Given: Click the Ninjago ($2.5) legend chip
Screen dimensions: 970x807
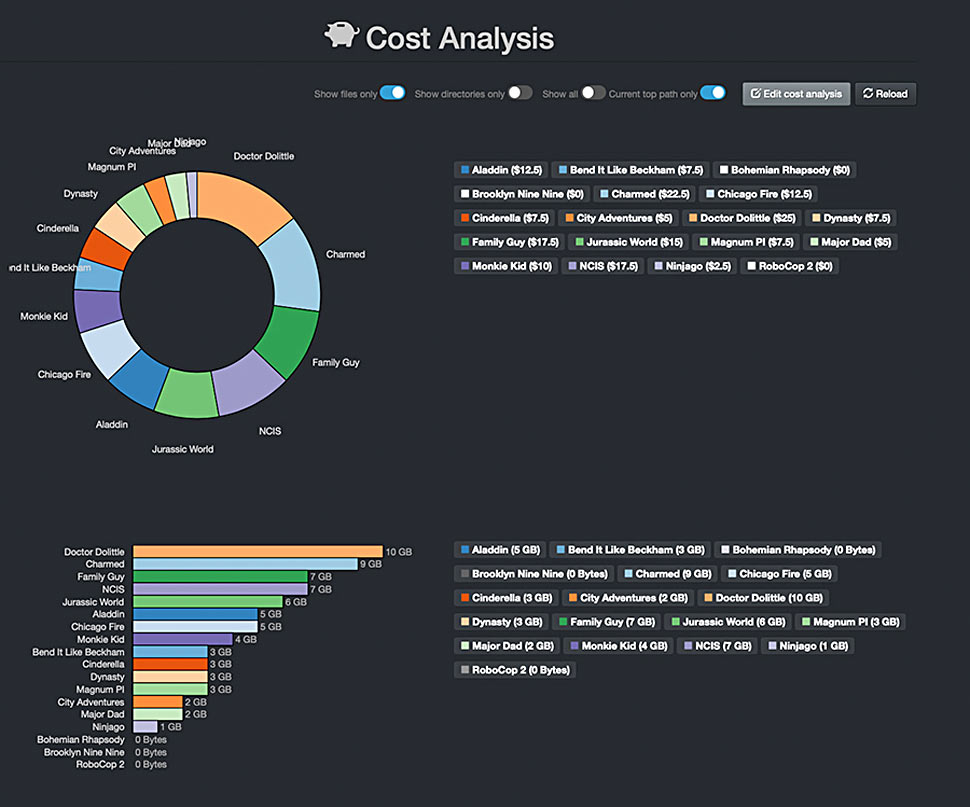Looking at the screenshot, I should 692,267.
